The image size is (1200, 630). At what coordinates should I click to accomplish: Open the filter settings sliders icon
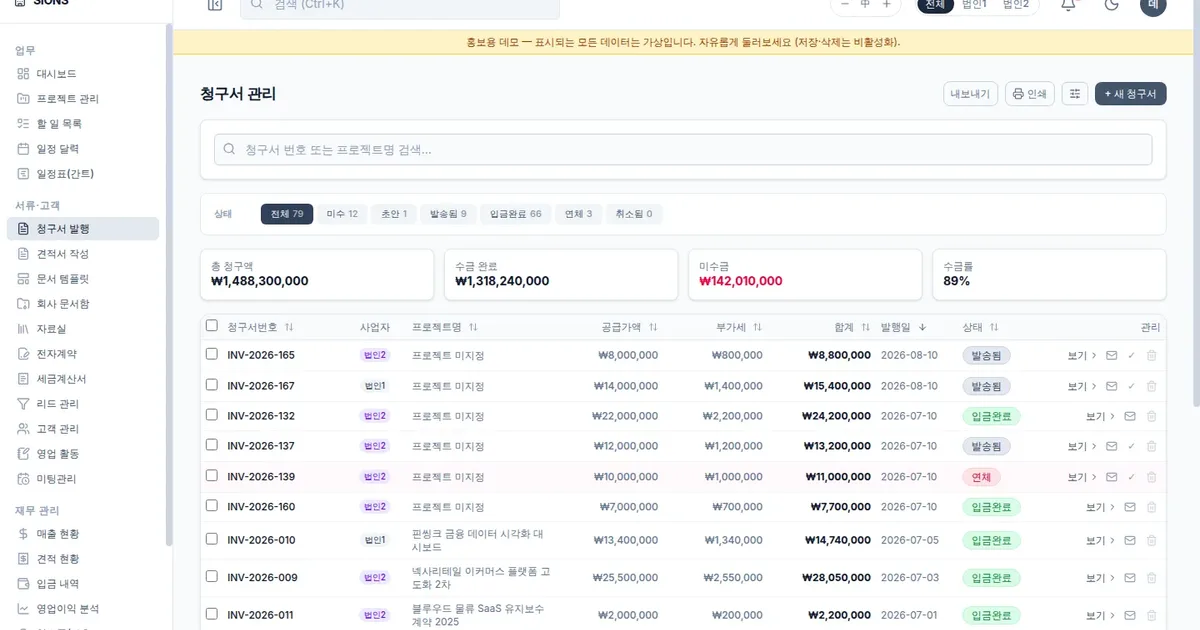1075,94
